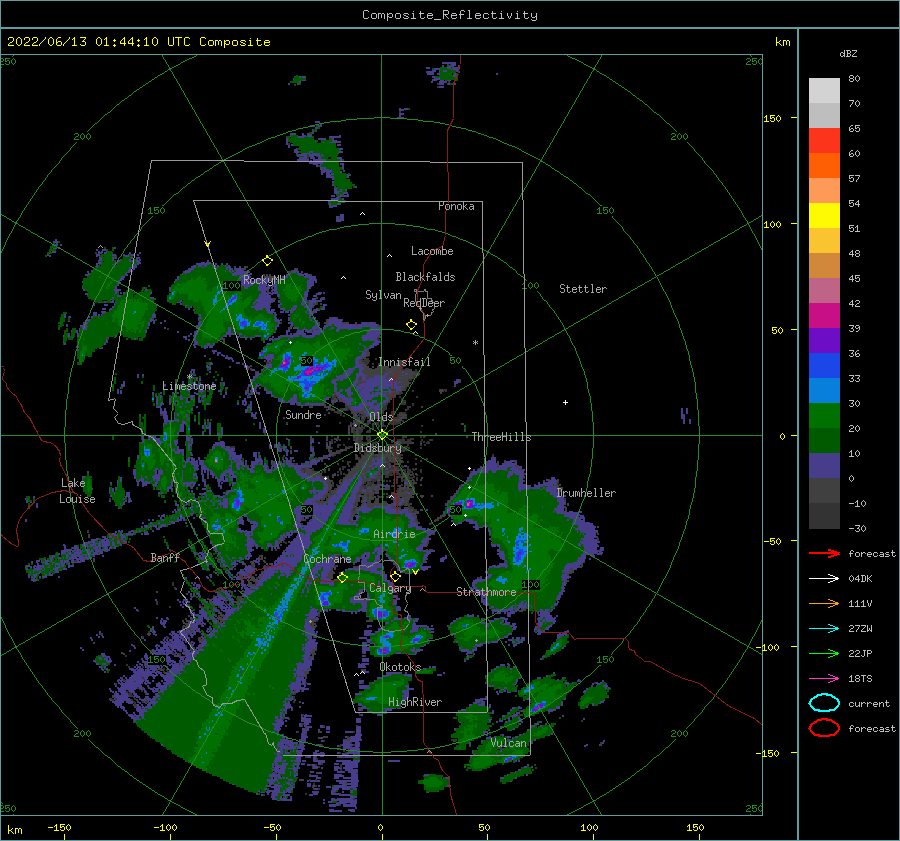Click the yellow diamond marker near RockyMH

click(x=267, y=261)
